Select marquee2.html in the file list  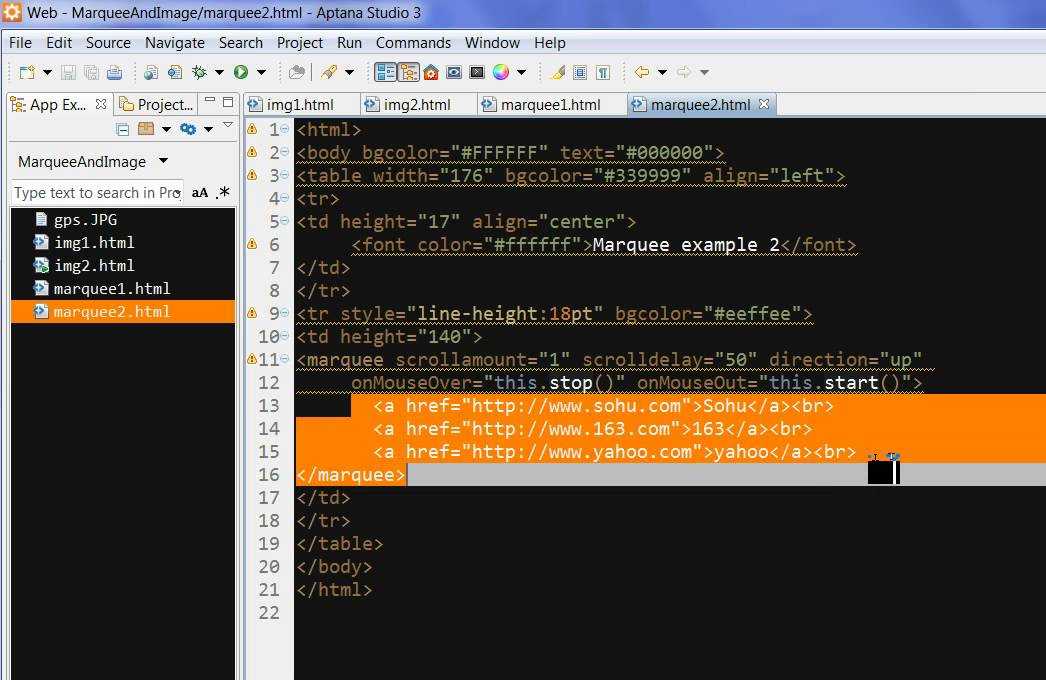coord(123,312)
